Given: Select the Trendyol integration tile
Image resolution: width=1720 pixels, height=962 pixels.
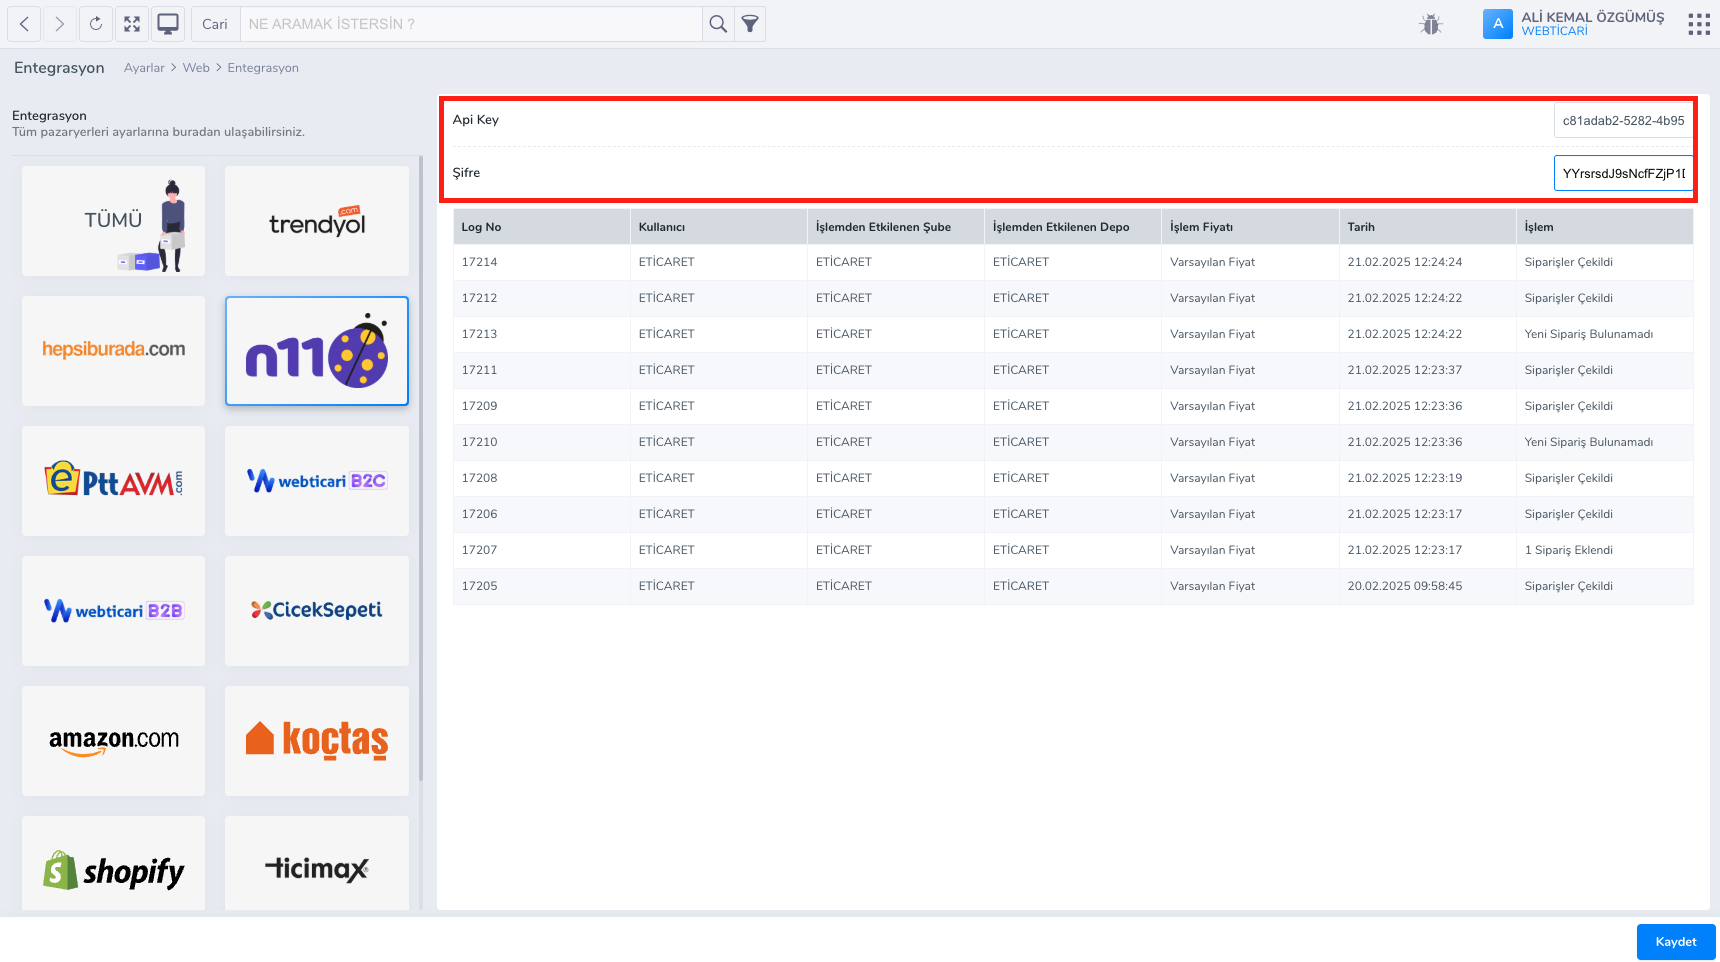Looking at the screenshot, I should pyautogui.click(x=317, y=221).
